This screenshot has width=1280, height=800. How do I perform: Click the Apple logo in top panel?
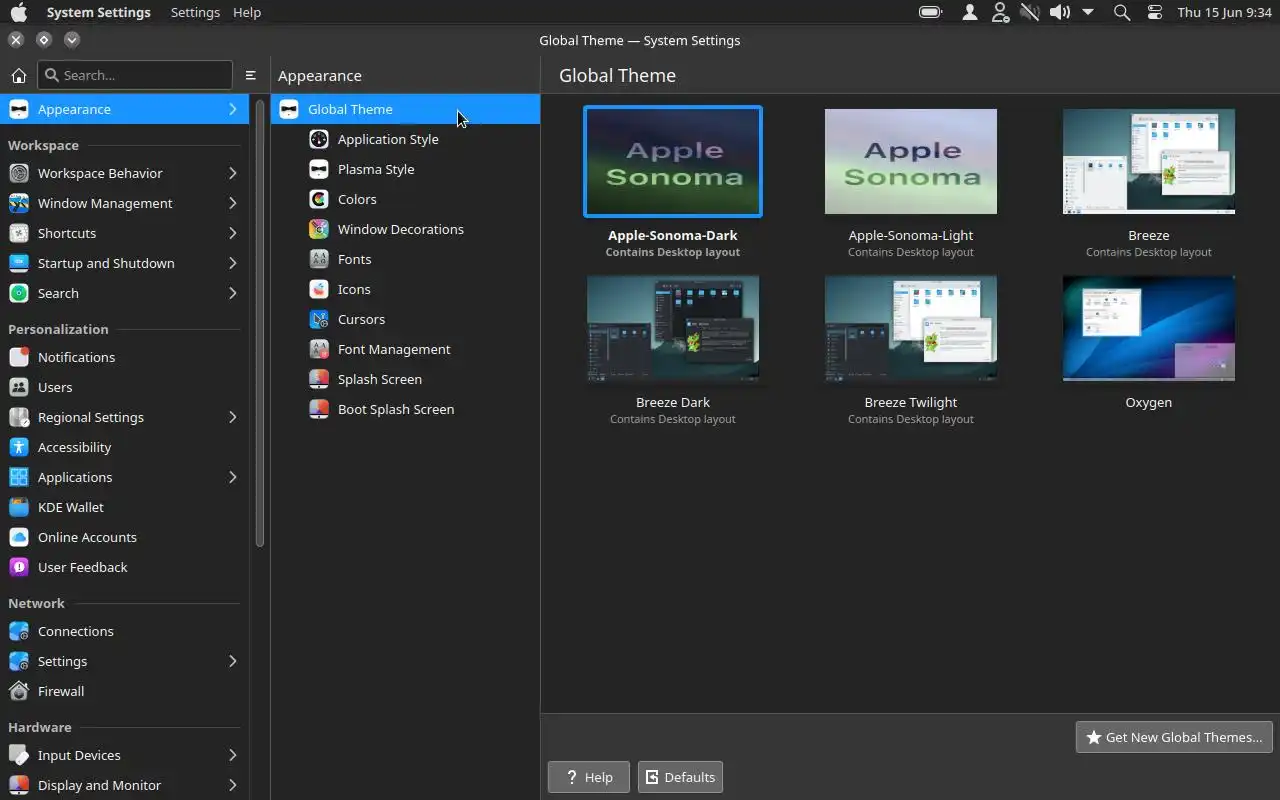(x=18, y=12)
